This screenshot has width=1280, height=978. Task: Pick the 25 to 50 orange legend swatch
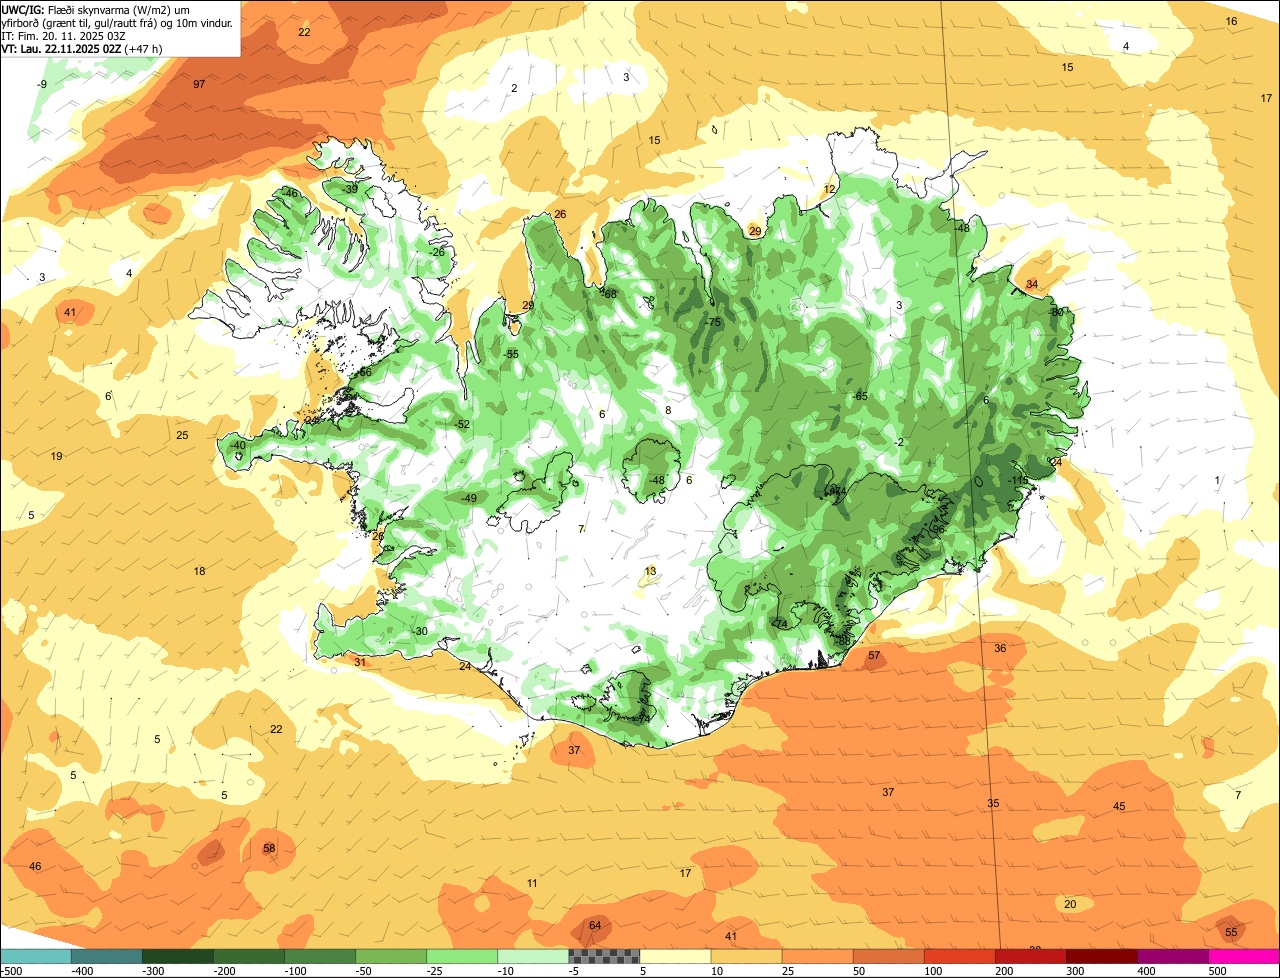(x=816, y=956)
